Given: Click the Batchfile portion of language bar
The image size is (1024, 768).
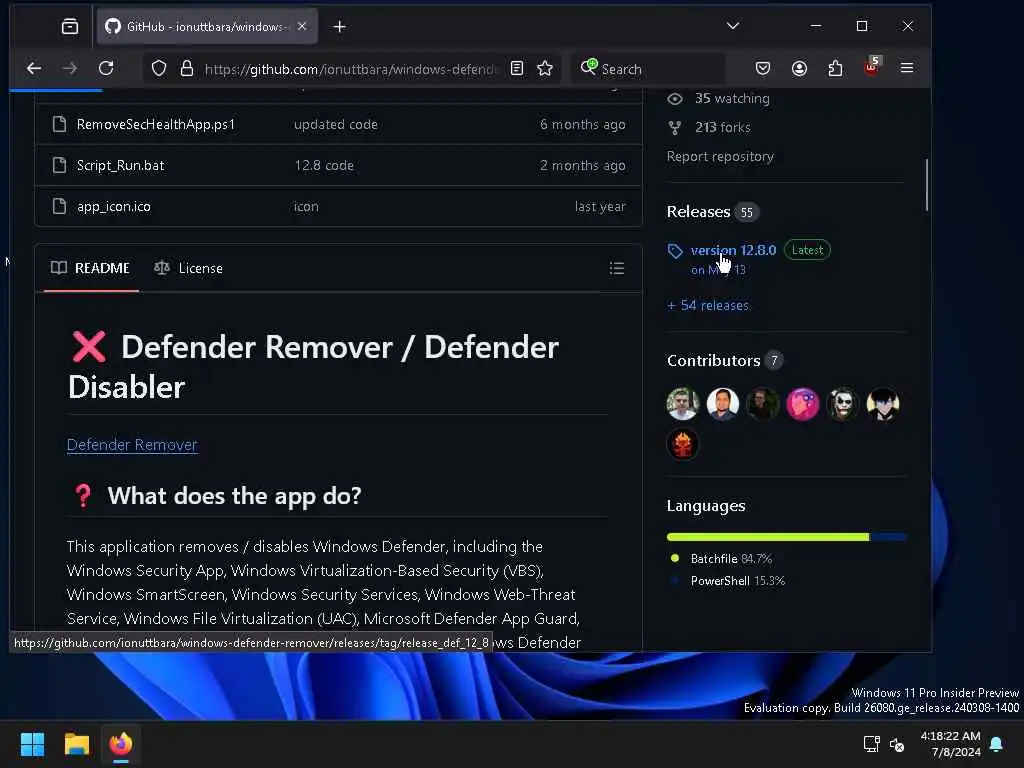Looking at the screenshot, I should click(768, 537).
